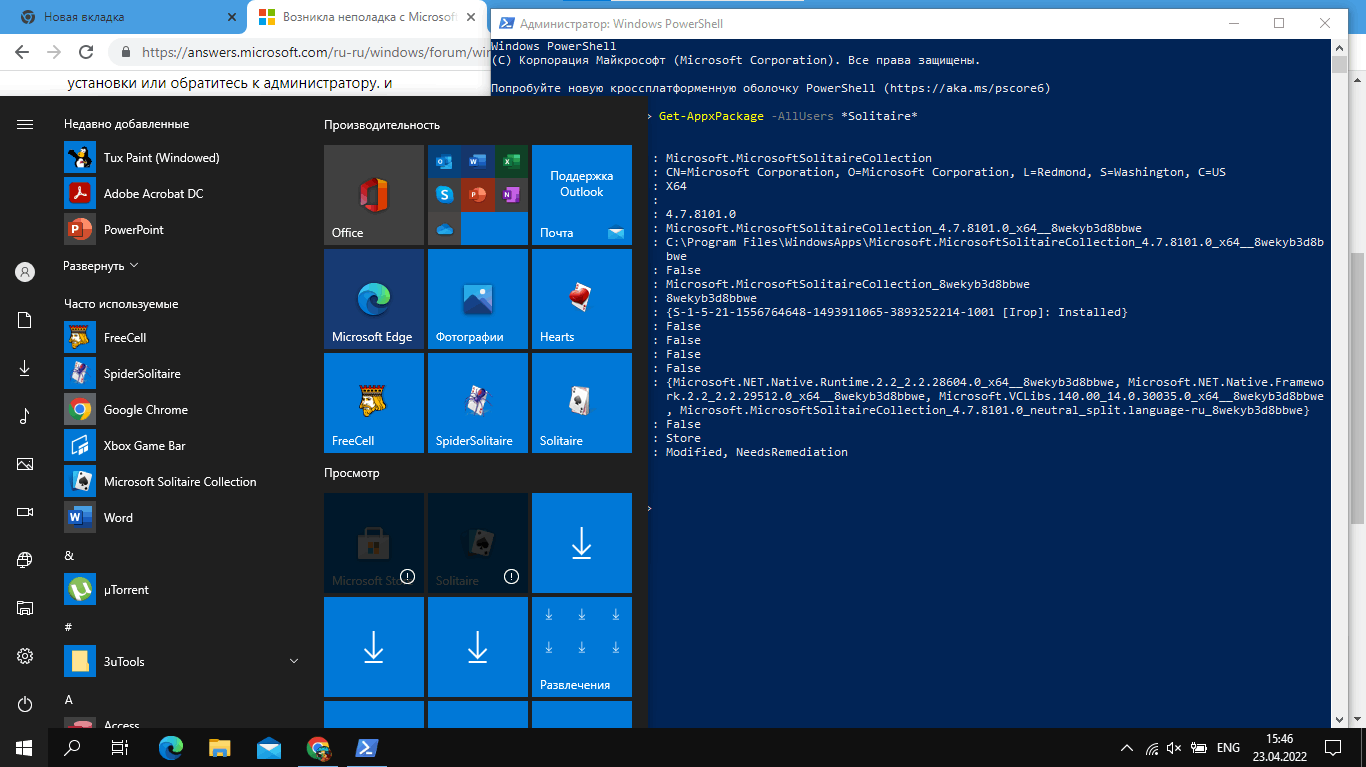Open Downloads shortcut in Start sidebar
The image size is (1366, 767).
[25, 368]
